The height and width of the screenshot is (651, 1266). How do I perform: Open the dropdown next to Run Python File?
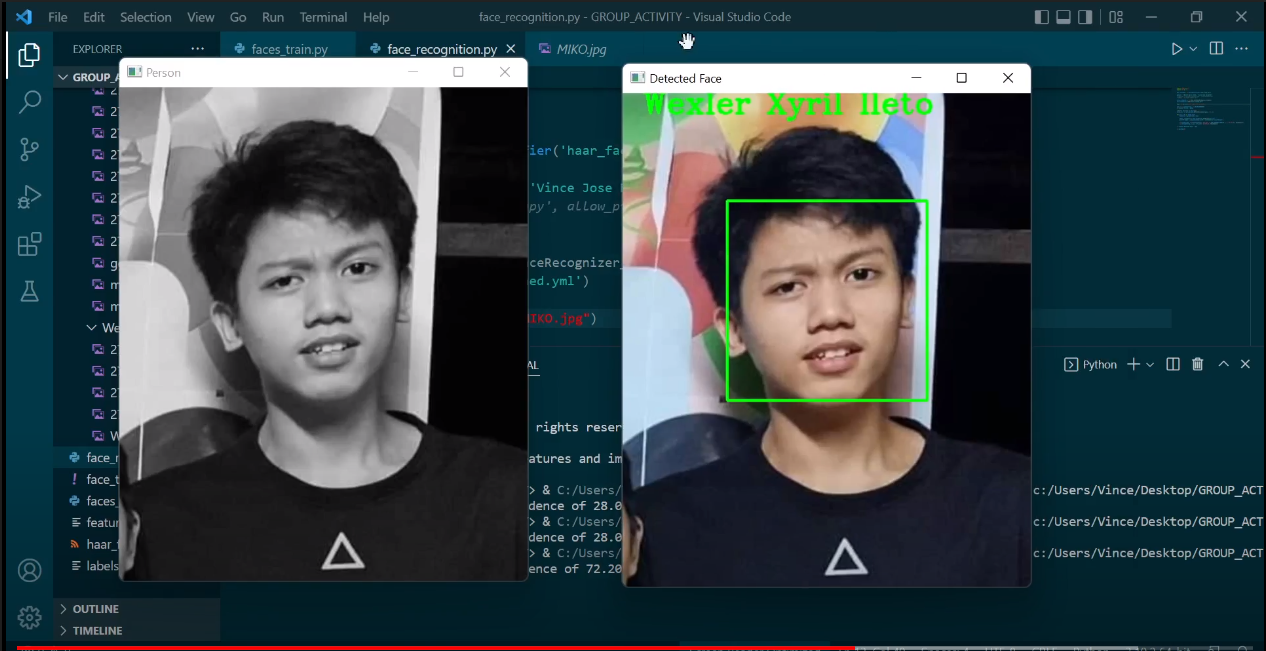point(1193,49)
